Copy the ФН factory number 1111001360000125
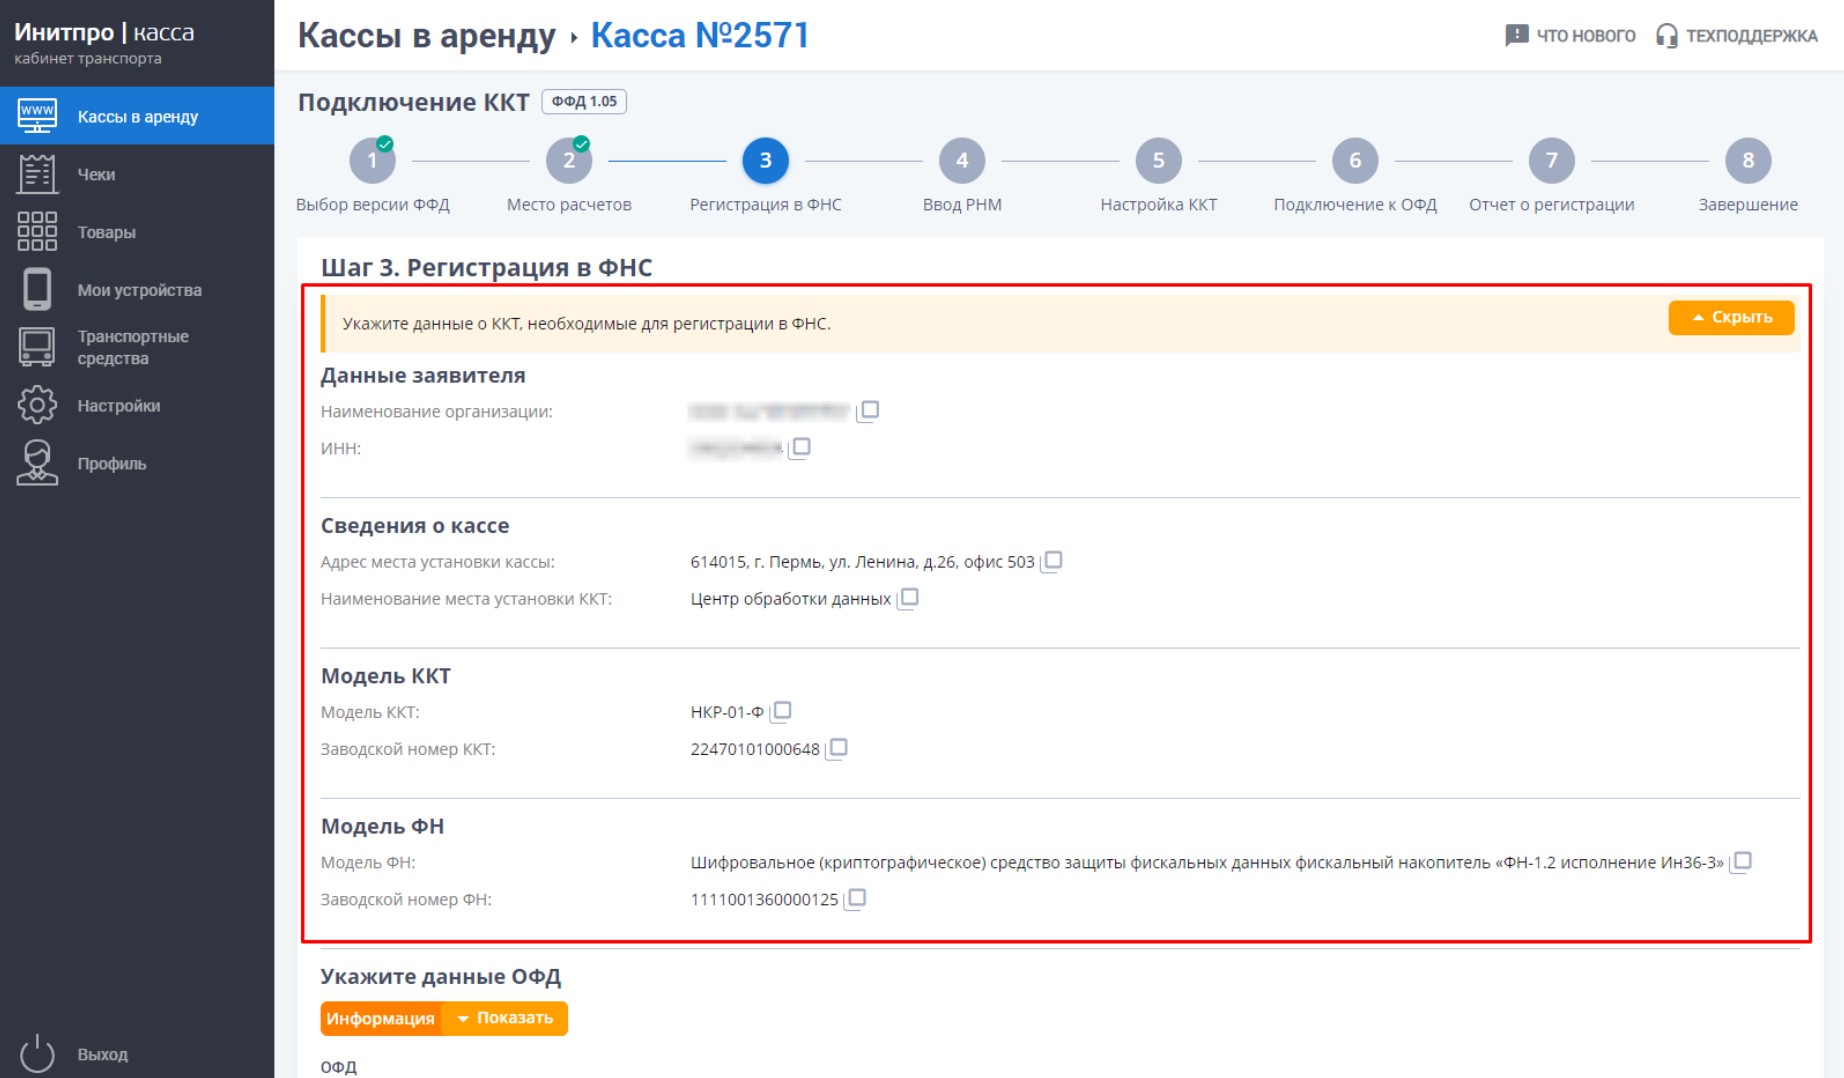The height and width of the screenshot is (1078, 1844). click(x=856, y=898)
